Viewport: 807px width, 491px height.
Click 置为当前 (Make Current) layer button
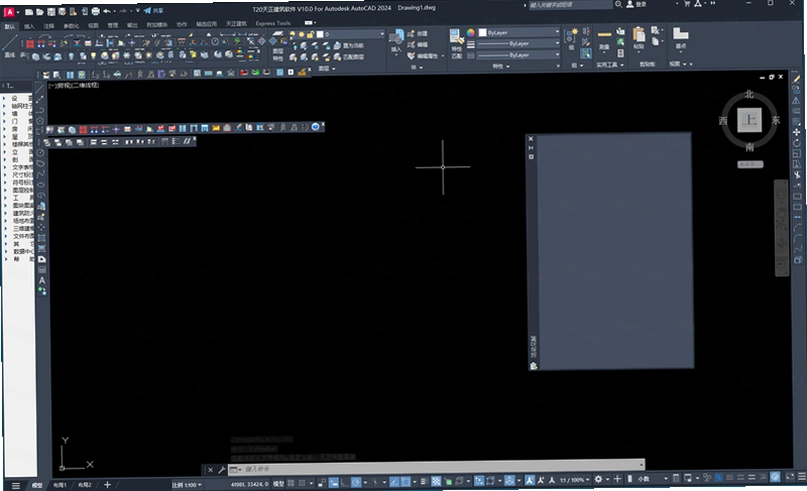(348, 46)
